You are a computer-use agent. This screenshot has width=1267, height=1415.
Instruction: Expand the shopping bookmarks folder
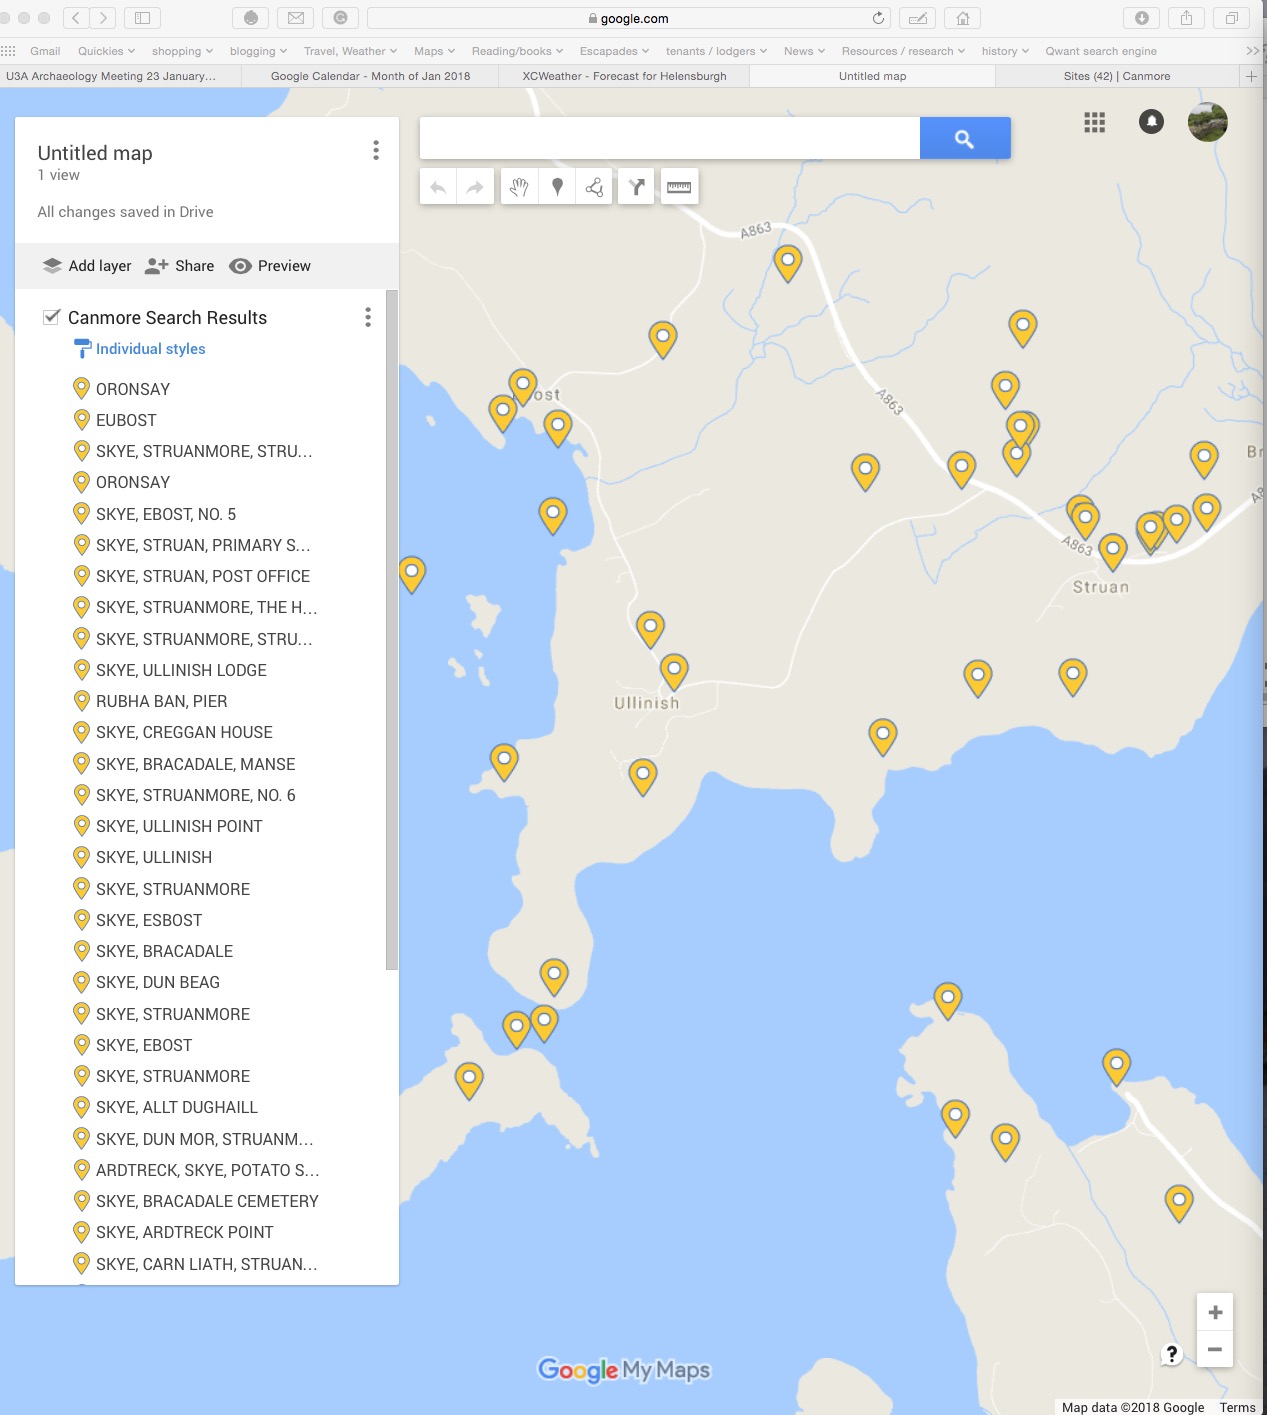(x=182, y=51)
